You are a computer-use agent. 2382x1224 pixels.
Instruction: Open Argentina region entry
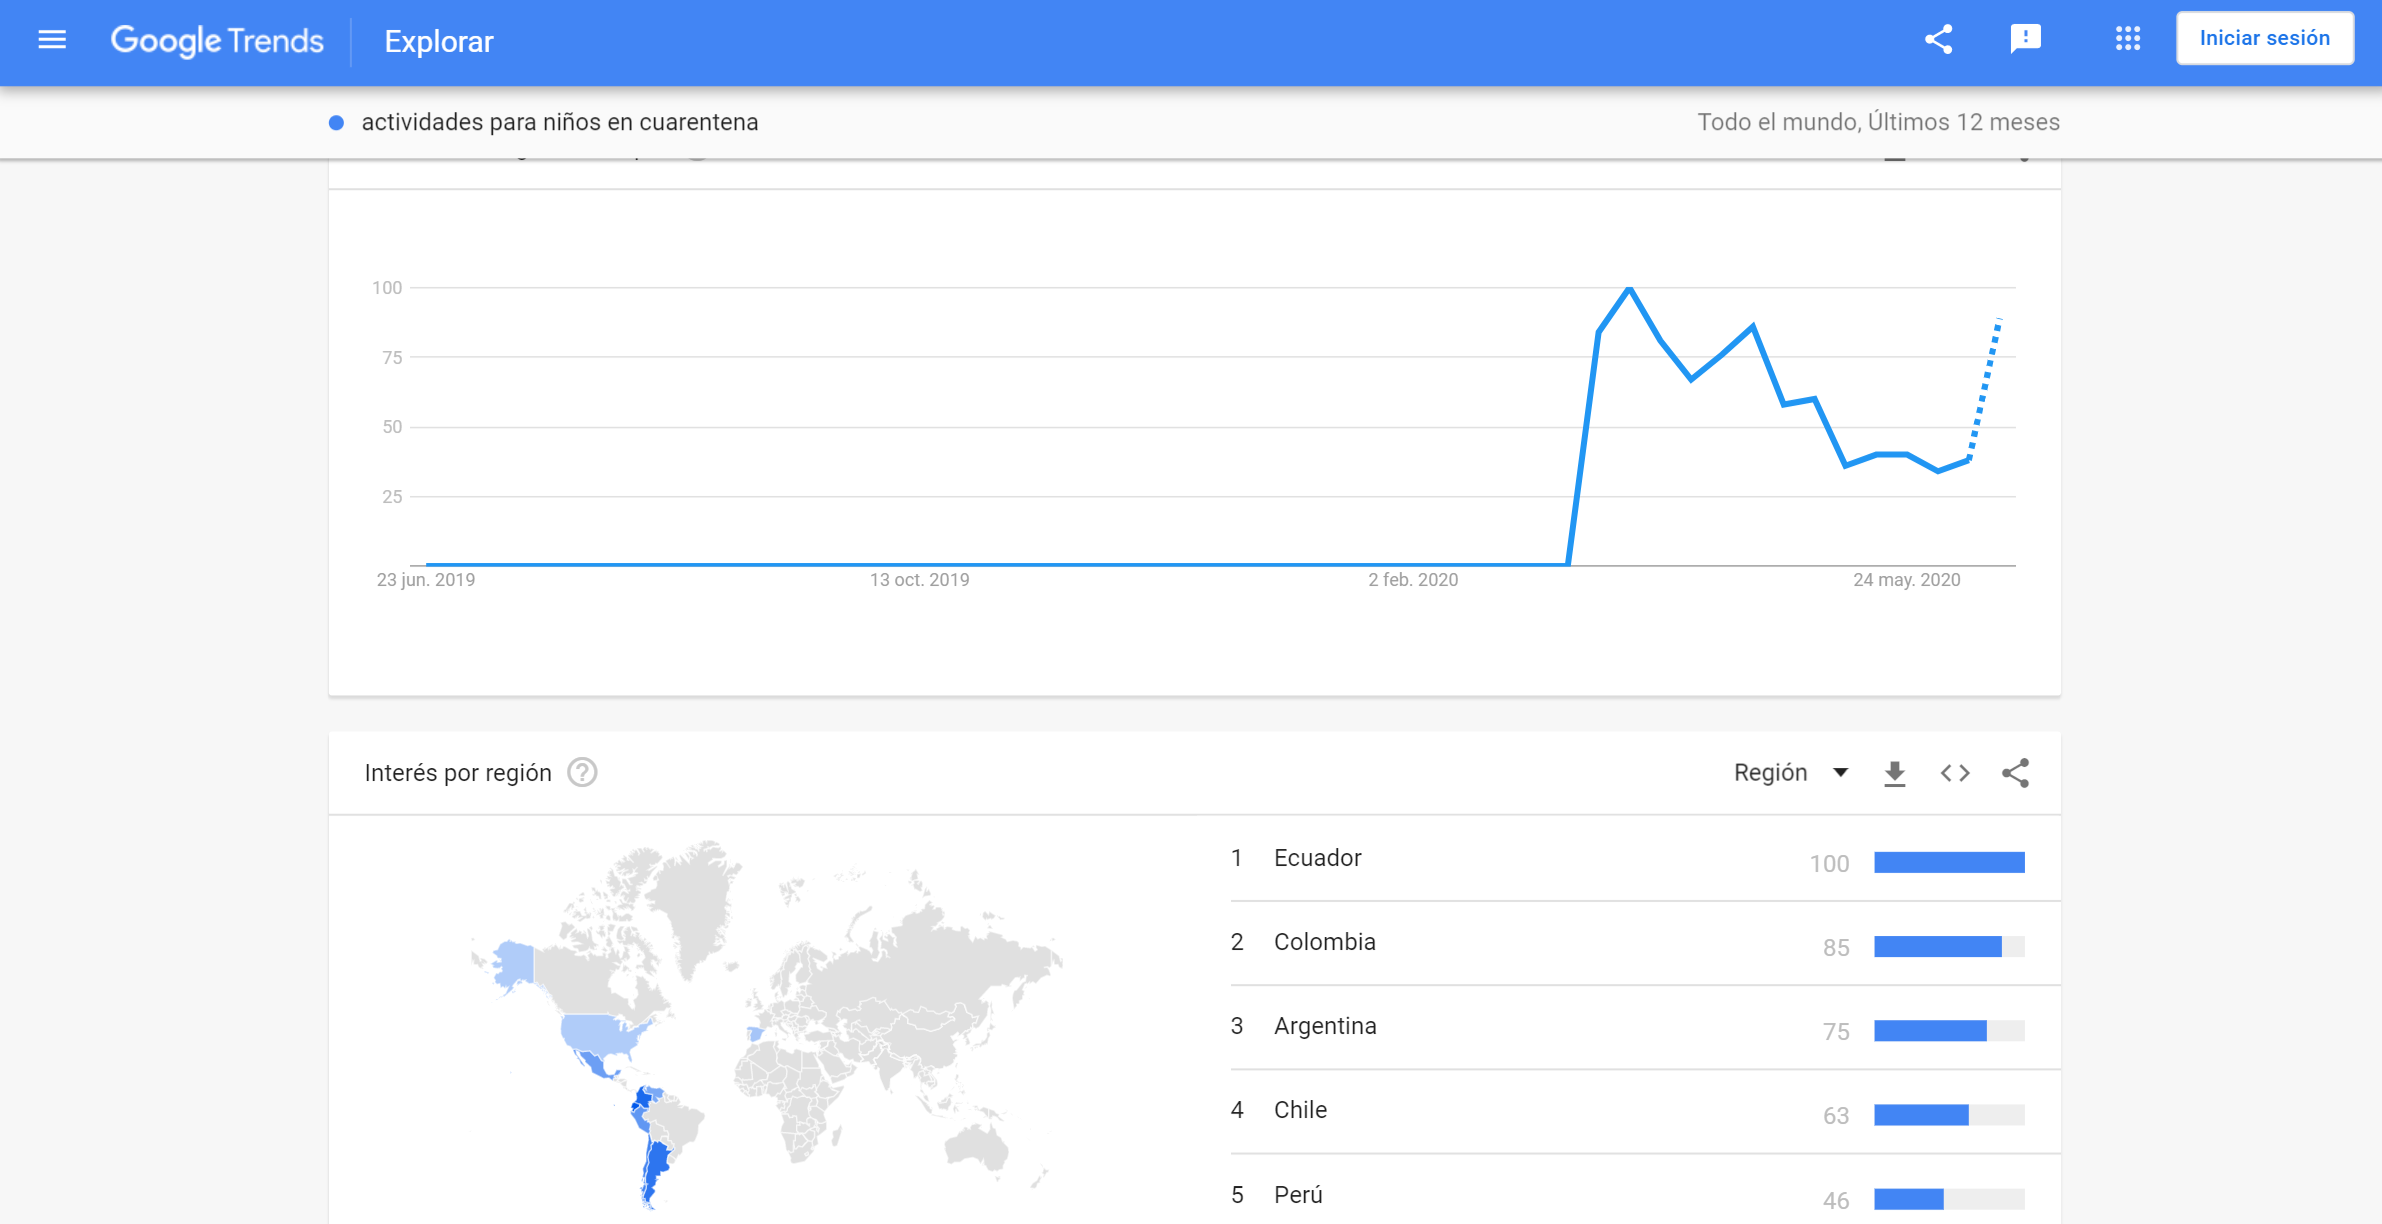point(1325,1026)
